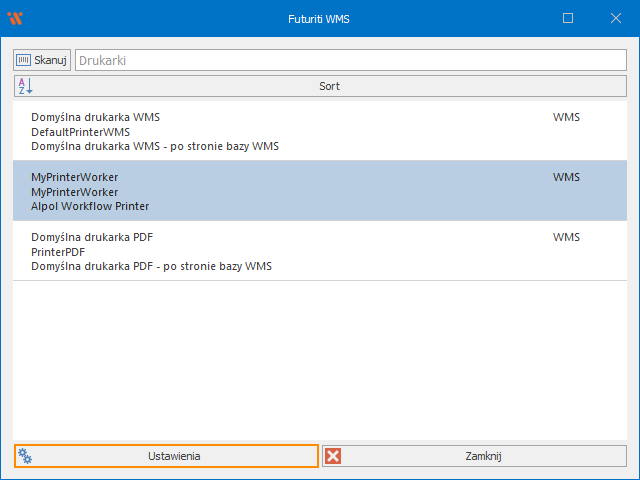The width and height of the screenshot is (640, 480).
Task: Click the red X icon beside Zamknij
Action: coord(333,456)
